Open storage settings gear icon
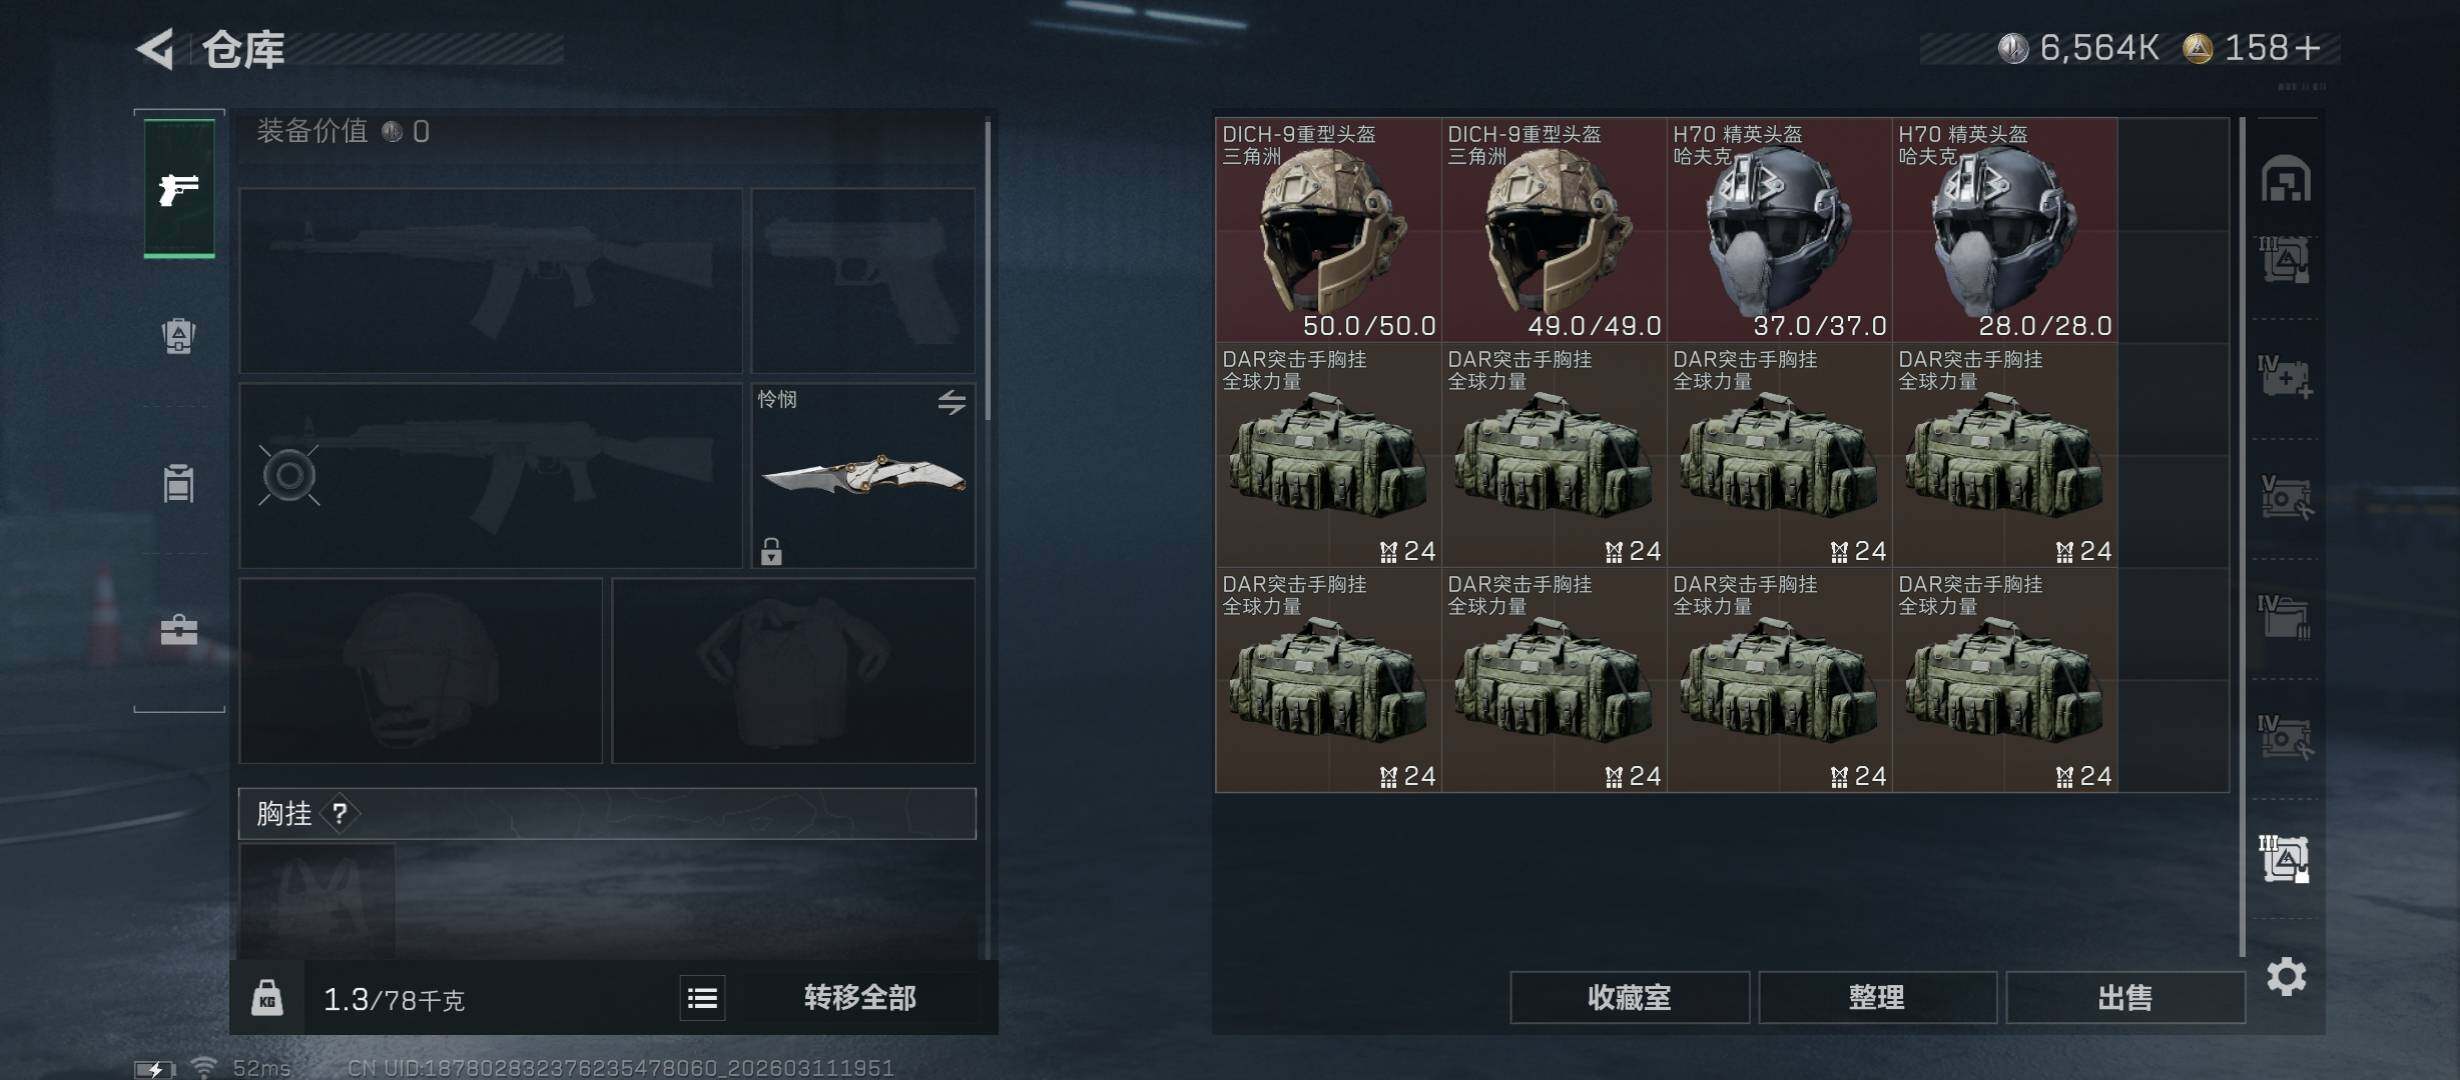 (x=2286, y=976)
